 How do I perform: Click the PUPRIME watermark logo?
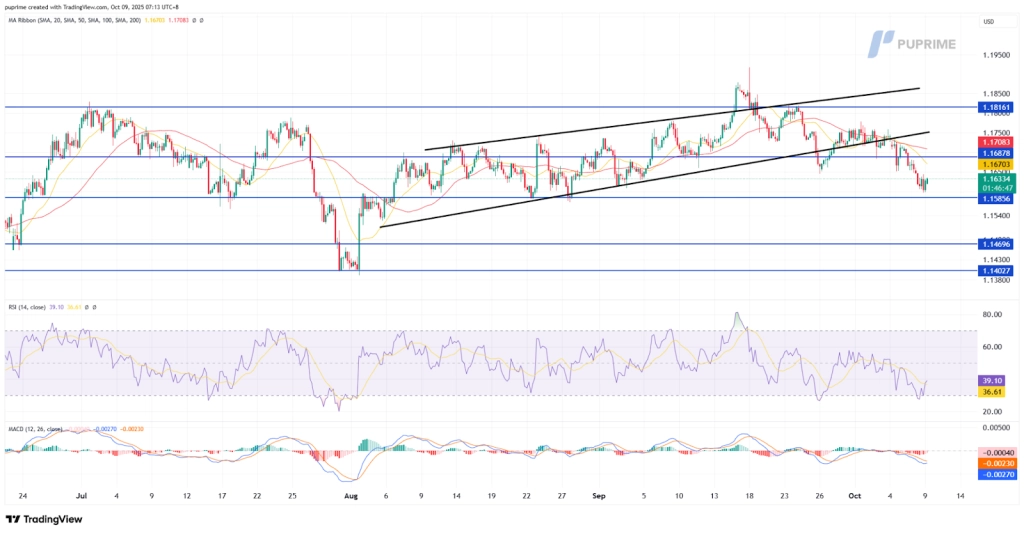pos(913,44)
